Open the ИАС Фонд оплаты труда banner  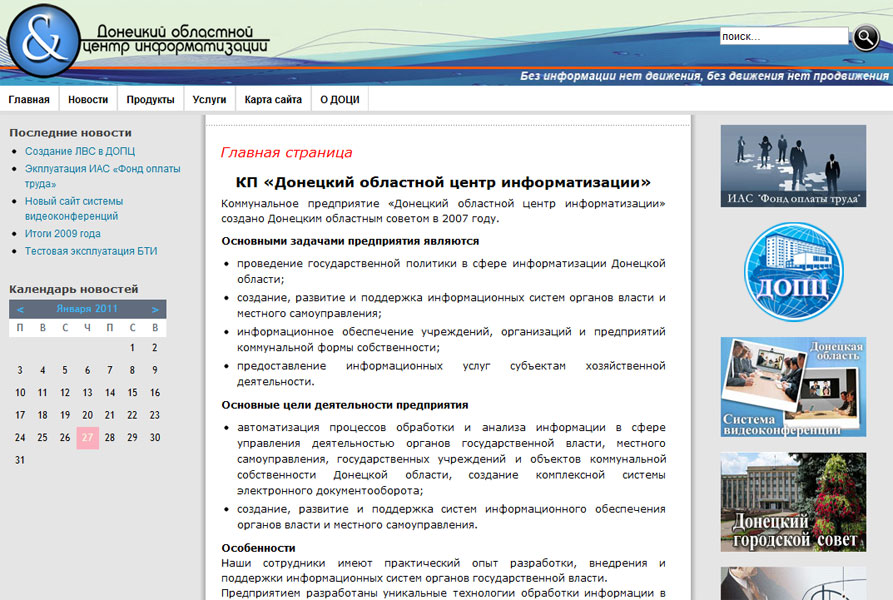click(x=793, y=166)
